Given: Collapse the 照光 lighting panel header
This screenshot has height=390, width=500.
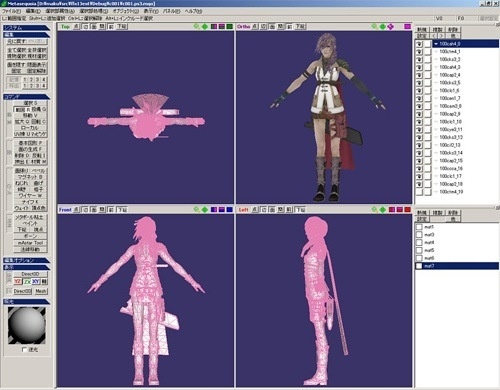Looking at the screenshot, I should 26,302.
